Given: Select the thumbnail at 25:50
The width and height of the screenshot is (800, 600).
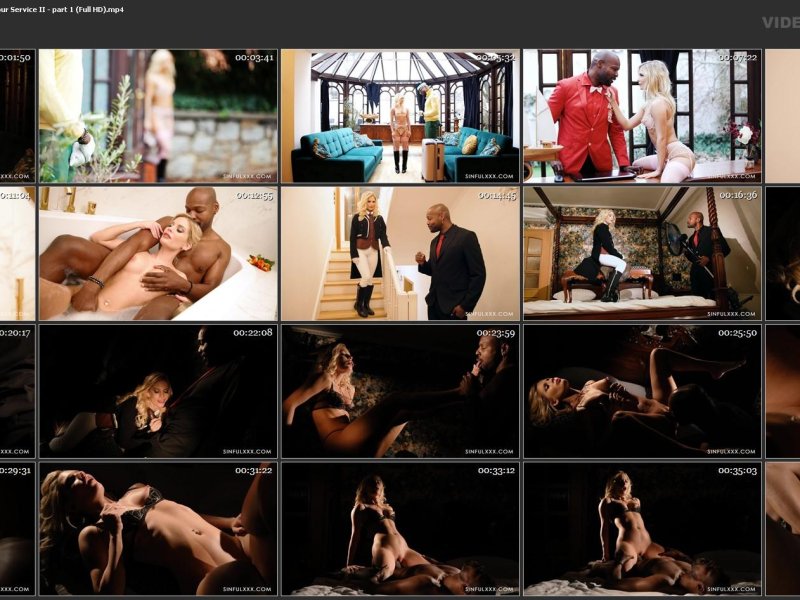Looking at the screenshot, I should [641, 391].
